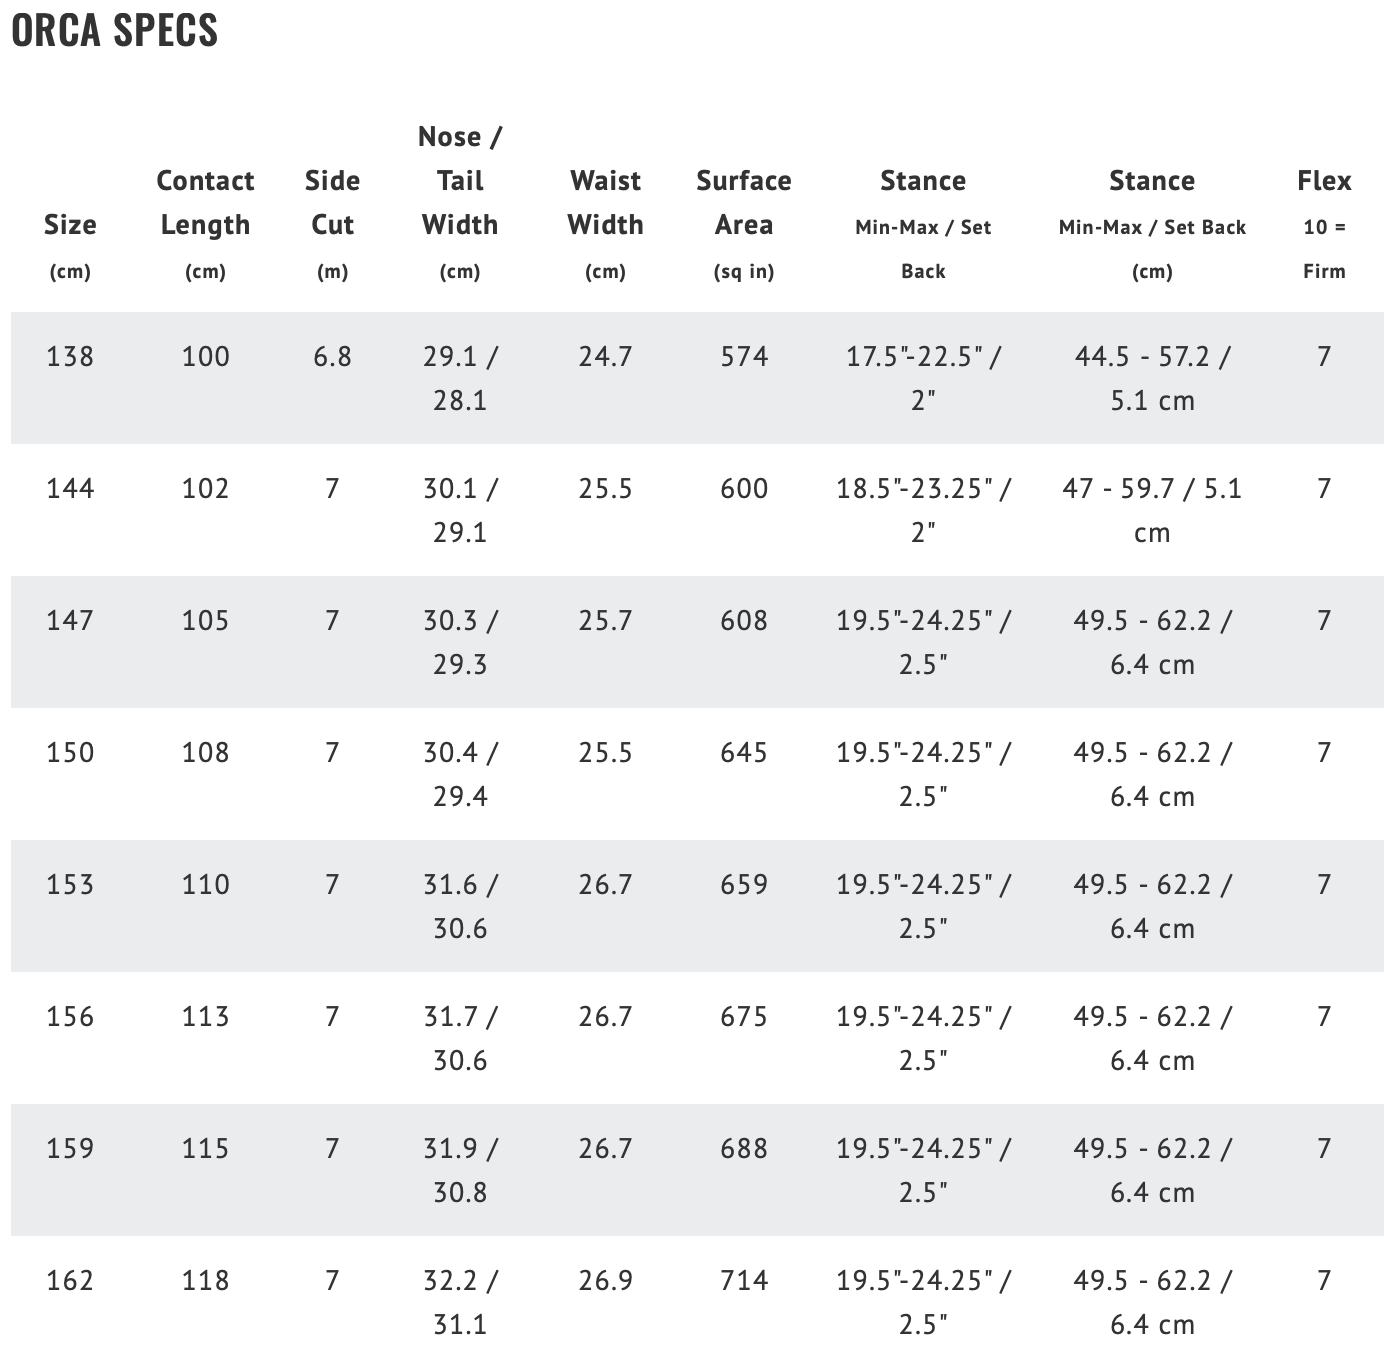This screenshot has height=1356, width=1384.
Task: Click the 6.8 side cut value
Action: [x=332, y=357]
